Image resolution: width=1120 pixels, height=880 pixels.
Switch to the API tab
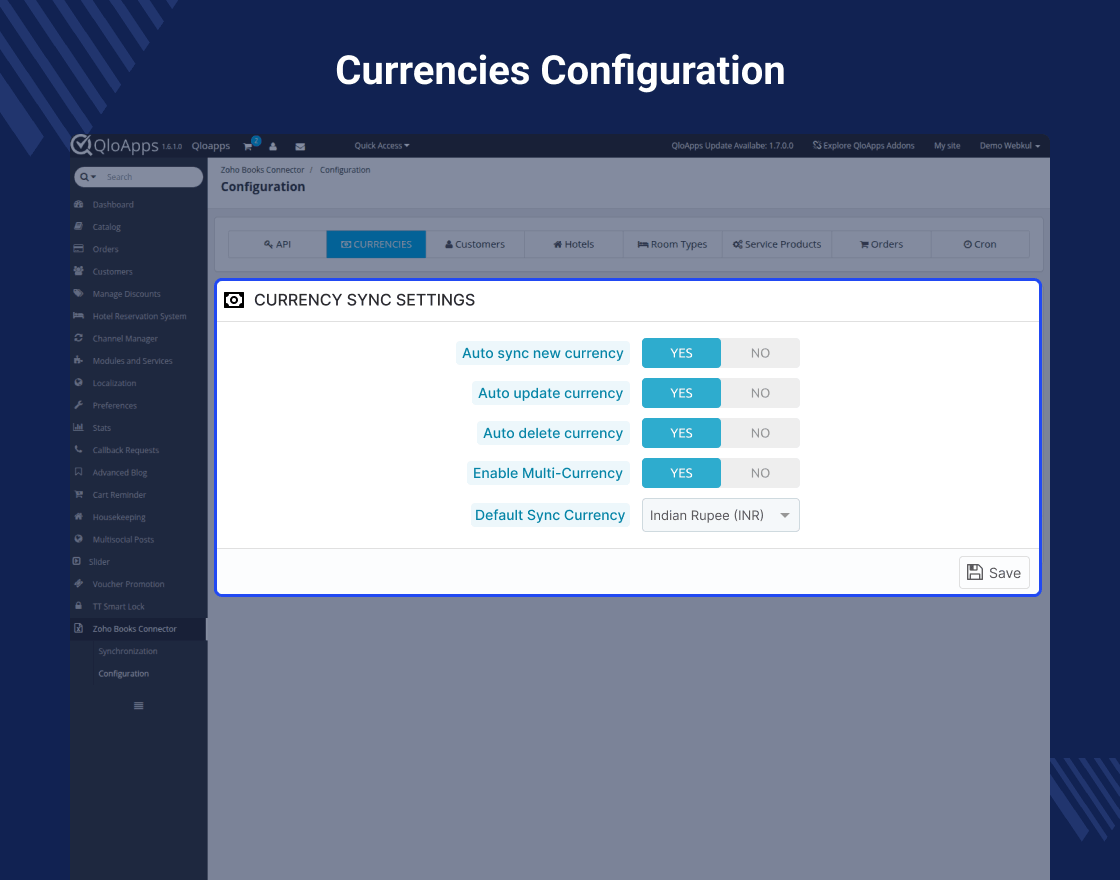tap(277, 244)
